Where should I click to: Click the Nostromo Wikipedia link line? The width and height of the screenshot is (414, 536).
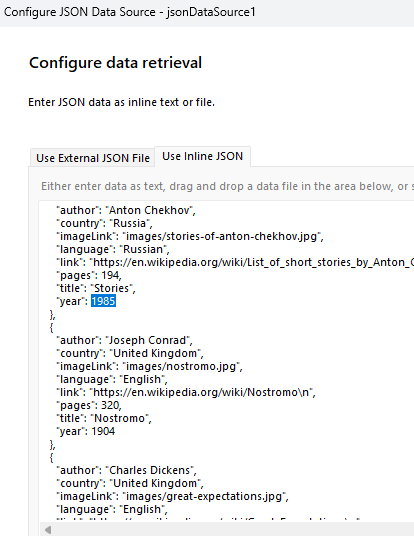pyautogui.click(x=186, y=392)
